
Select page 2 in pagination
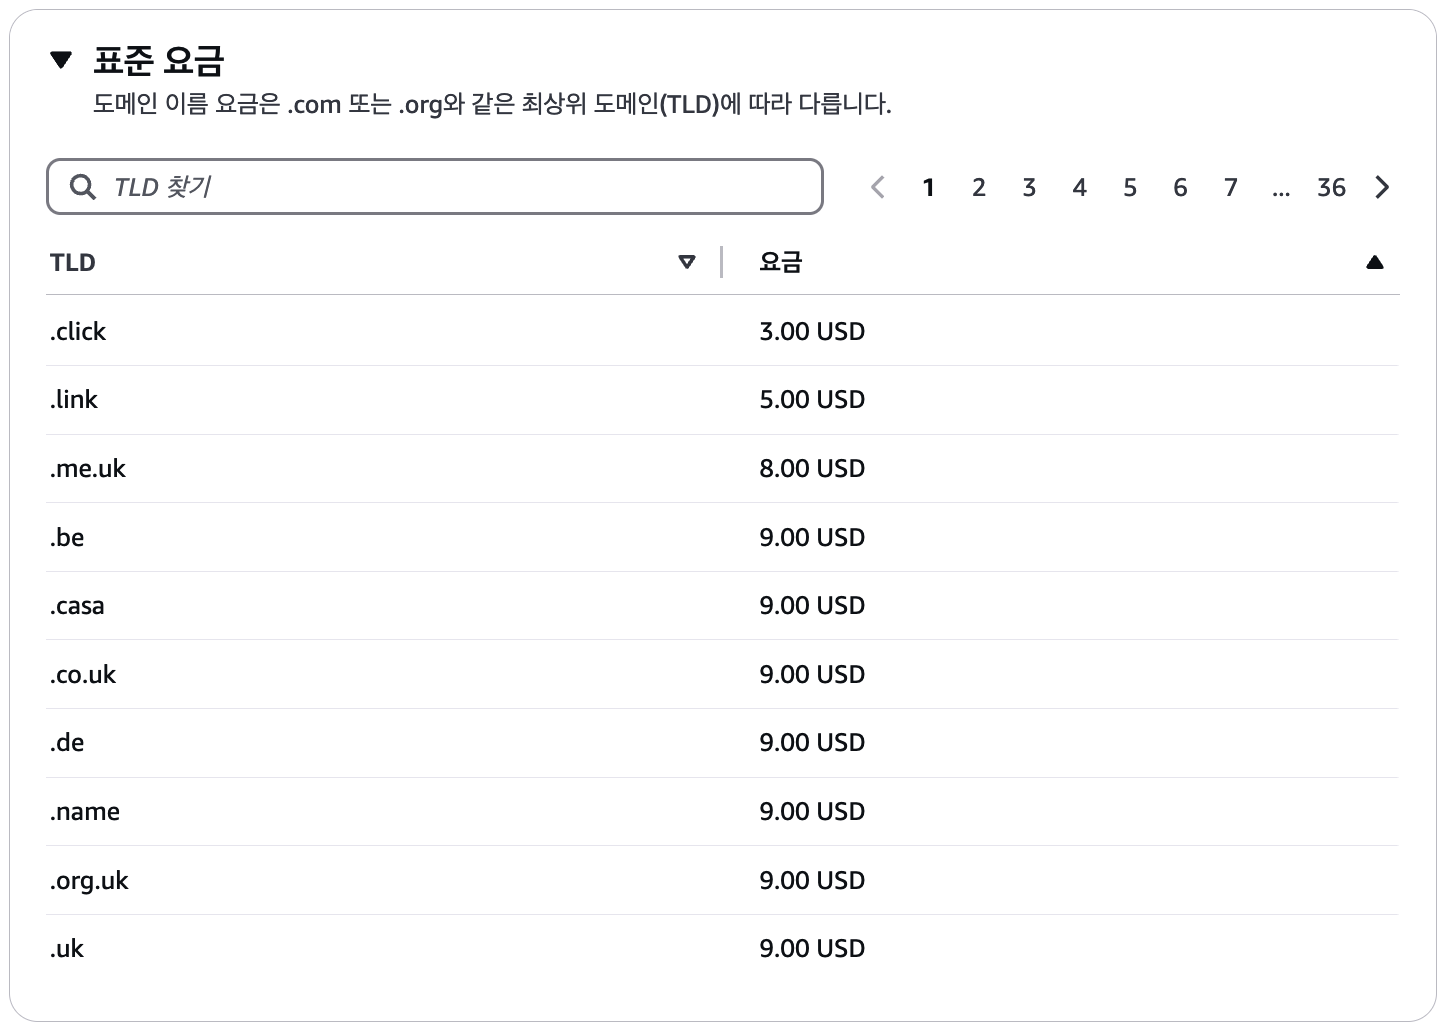pos(978,187)
